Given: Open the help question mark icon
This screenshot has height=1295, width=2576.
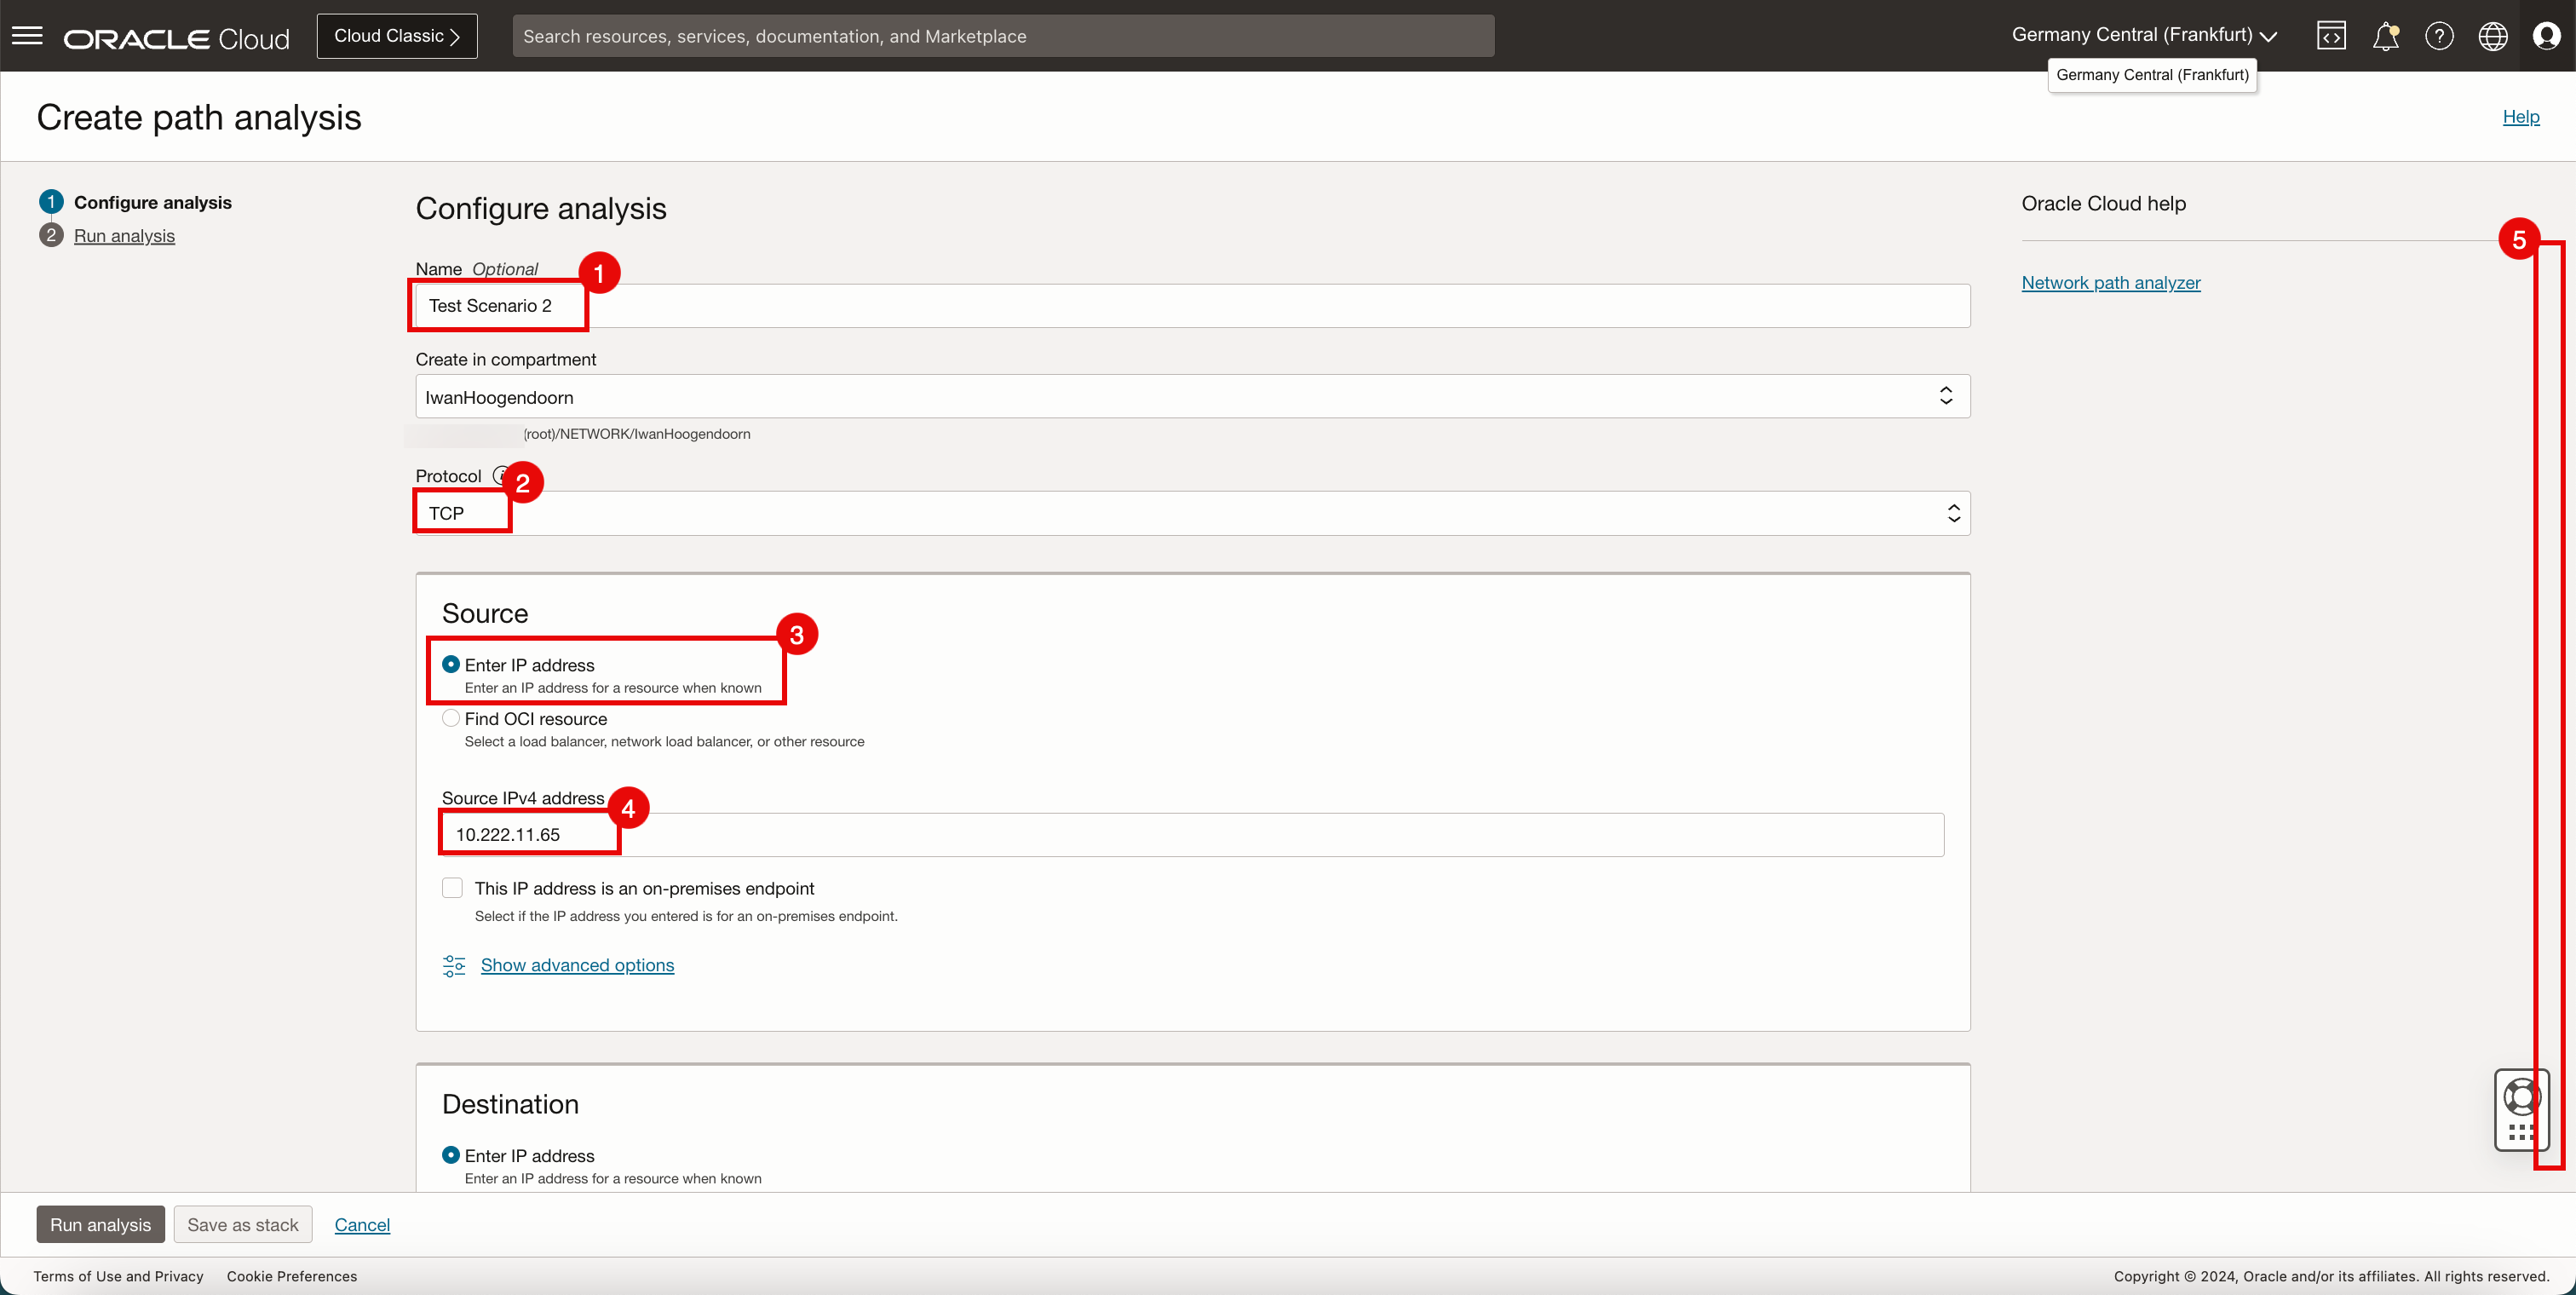Looking at the screenshot, I should (x=2439, y=36).
